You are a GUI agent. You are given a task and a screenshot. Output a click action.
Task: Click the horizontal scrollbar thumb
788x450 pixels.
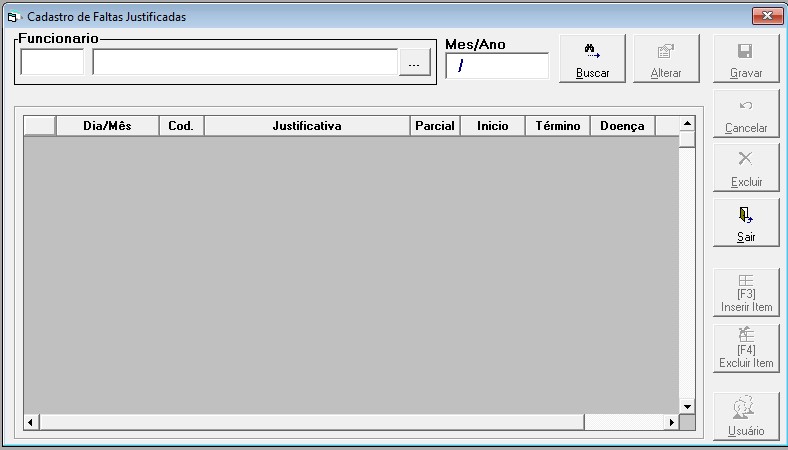pyautogui.click(x=312, y=422)
